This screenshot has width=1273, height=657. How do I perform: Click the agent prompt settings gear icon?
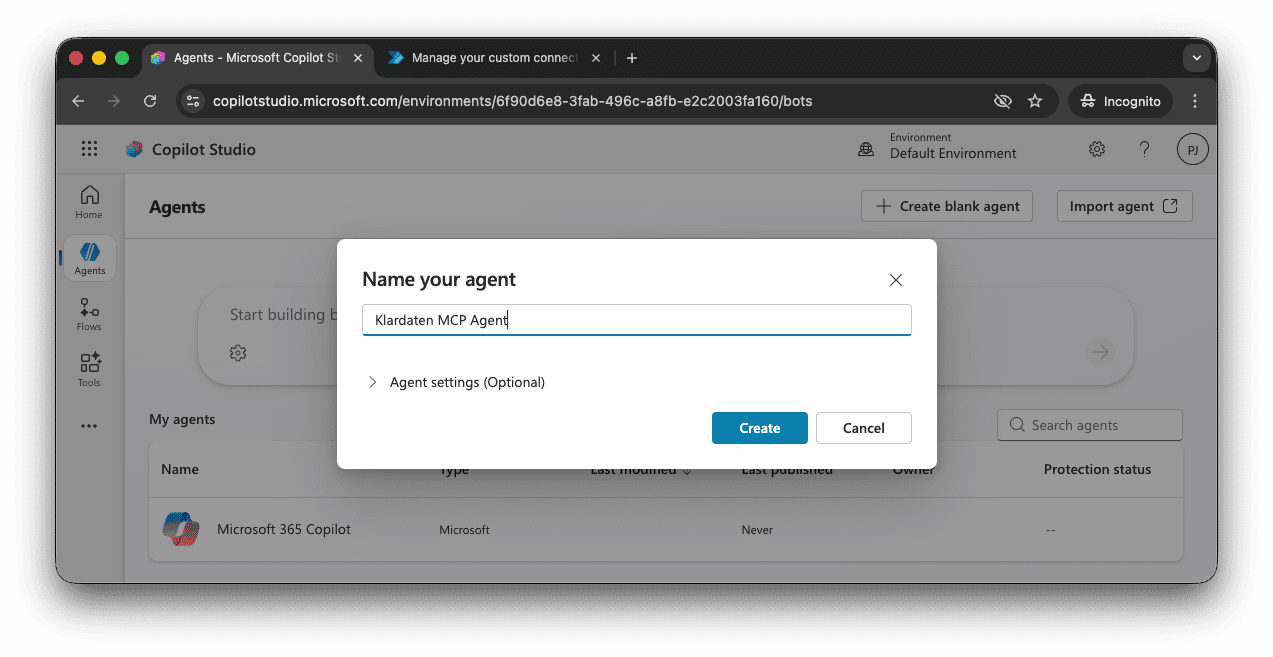(x=238, y=352)
